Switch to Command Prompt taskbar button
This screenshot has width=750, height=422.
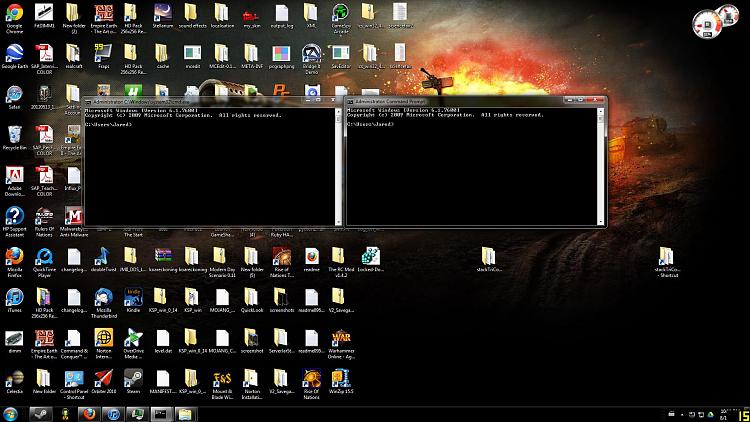[x=161, y=414]
